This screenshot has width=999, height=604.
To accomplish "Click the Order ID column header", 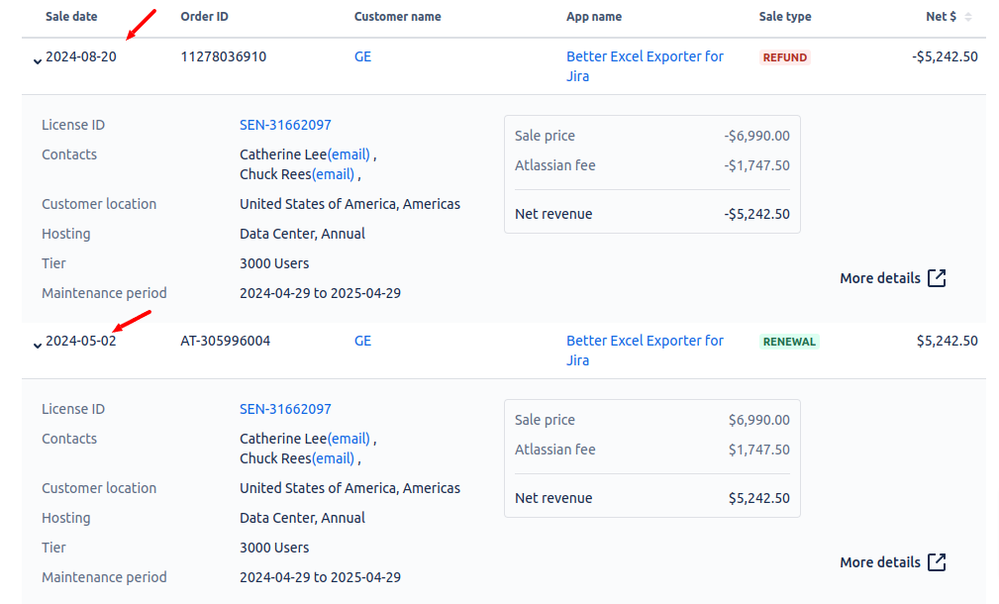I will (x=204, y=17).
